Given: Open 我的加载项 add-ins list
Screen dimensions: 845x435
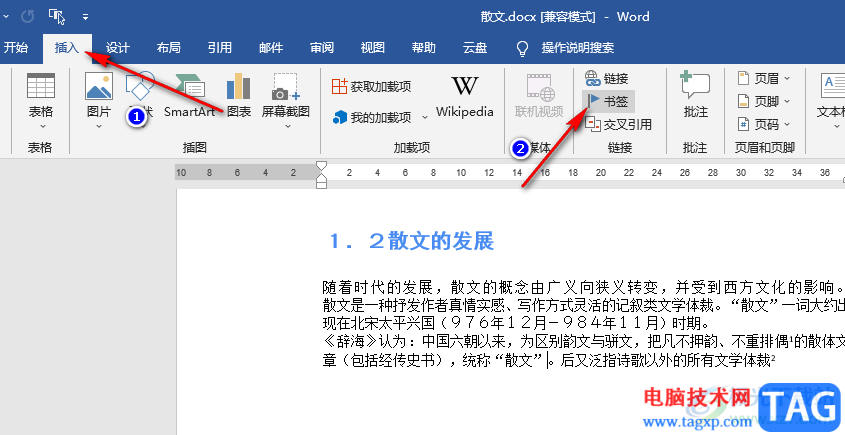Looking at the screenshot, I should pos(372,117).
